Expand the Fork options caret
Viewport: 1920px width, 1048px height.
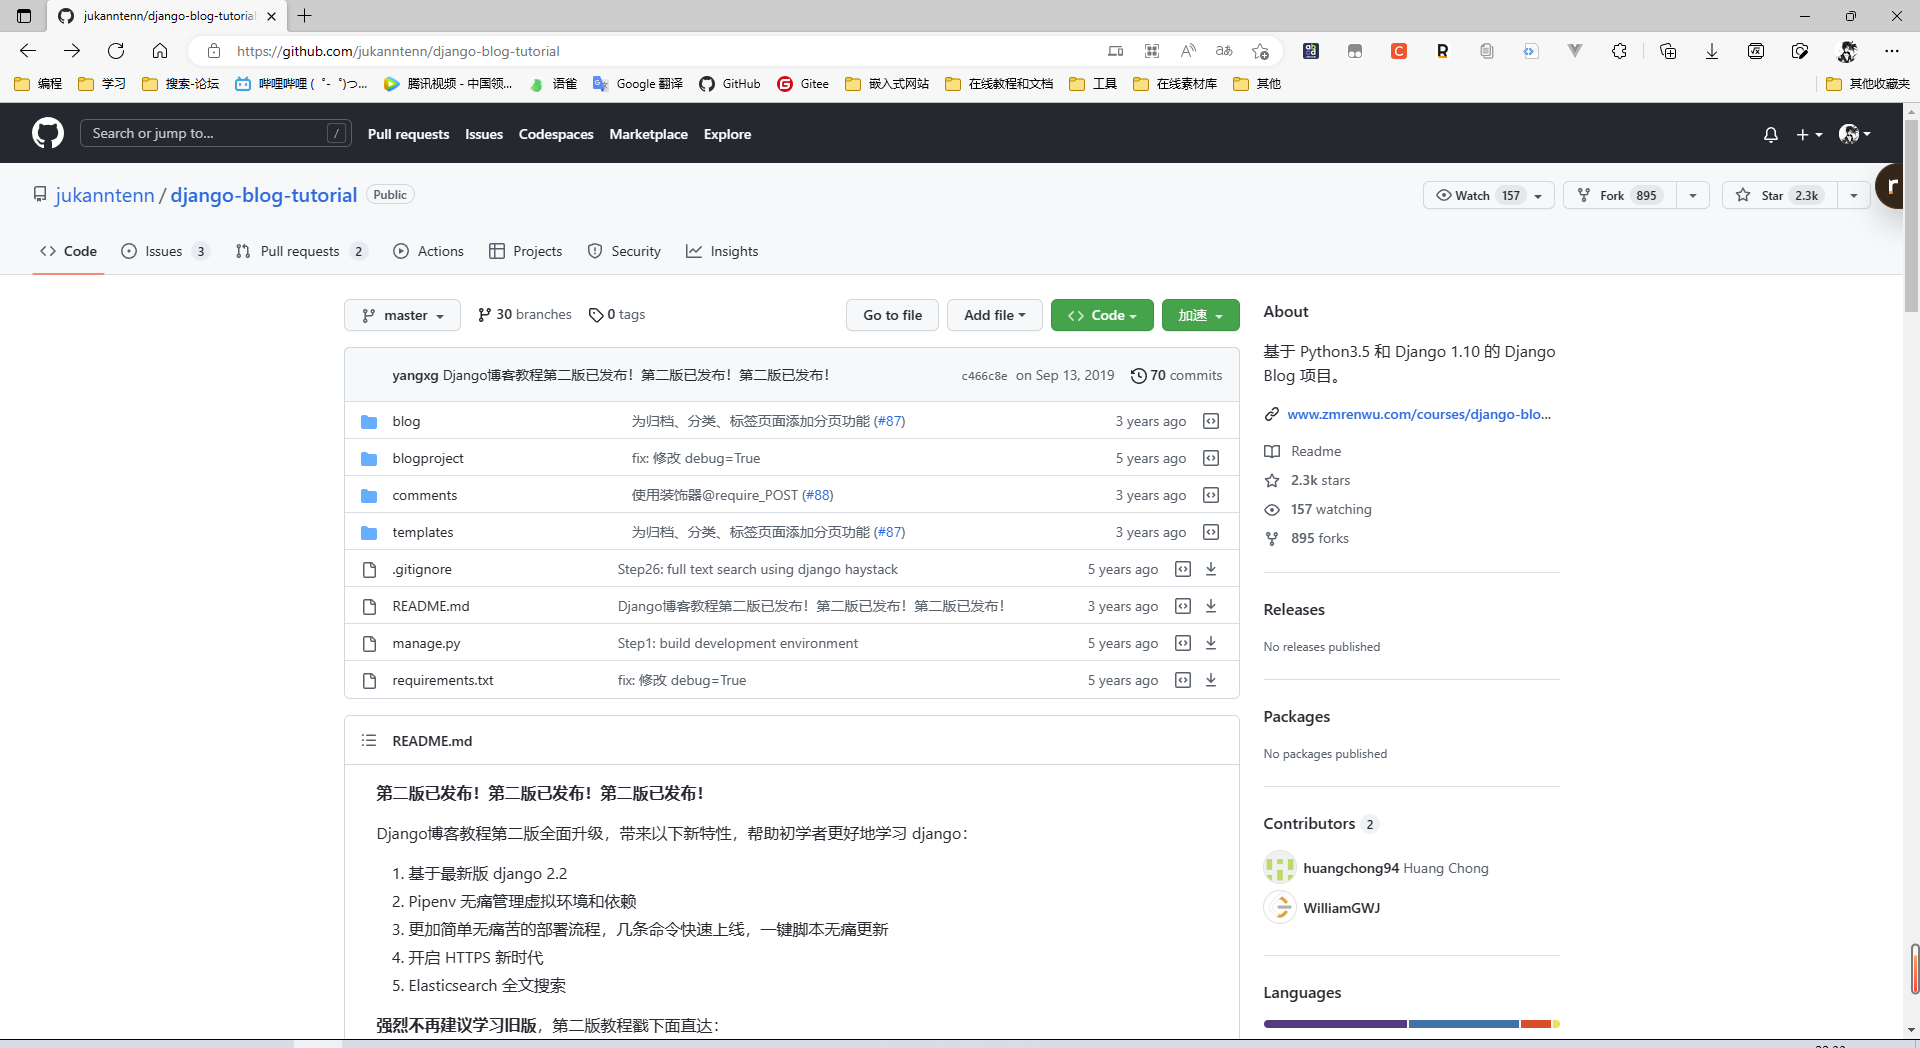click(x=1693, y=196)
